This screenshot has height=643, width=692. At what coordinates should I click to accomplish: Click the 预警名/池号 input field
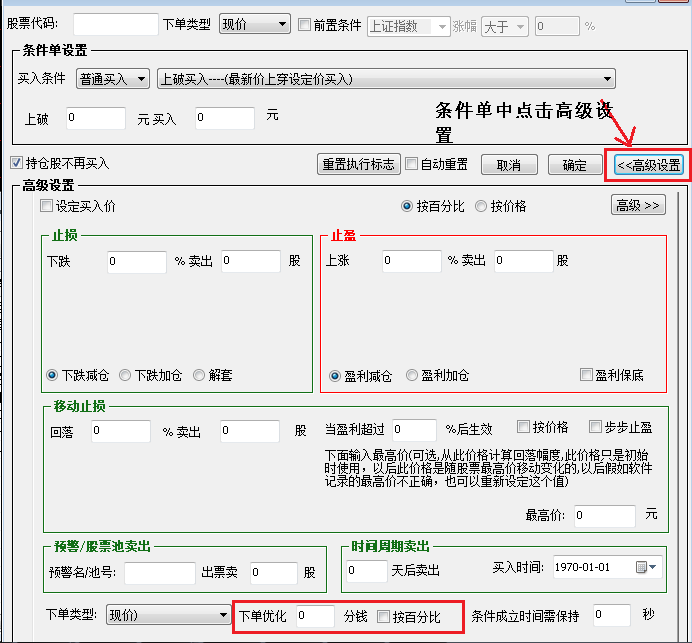pyautogui.click(x=160, y=573)
